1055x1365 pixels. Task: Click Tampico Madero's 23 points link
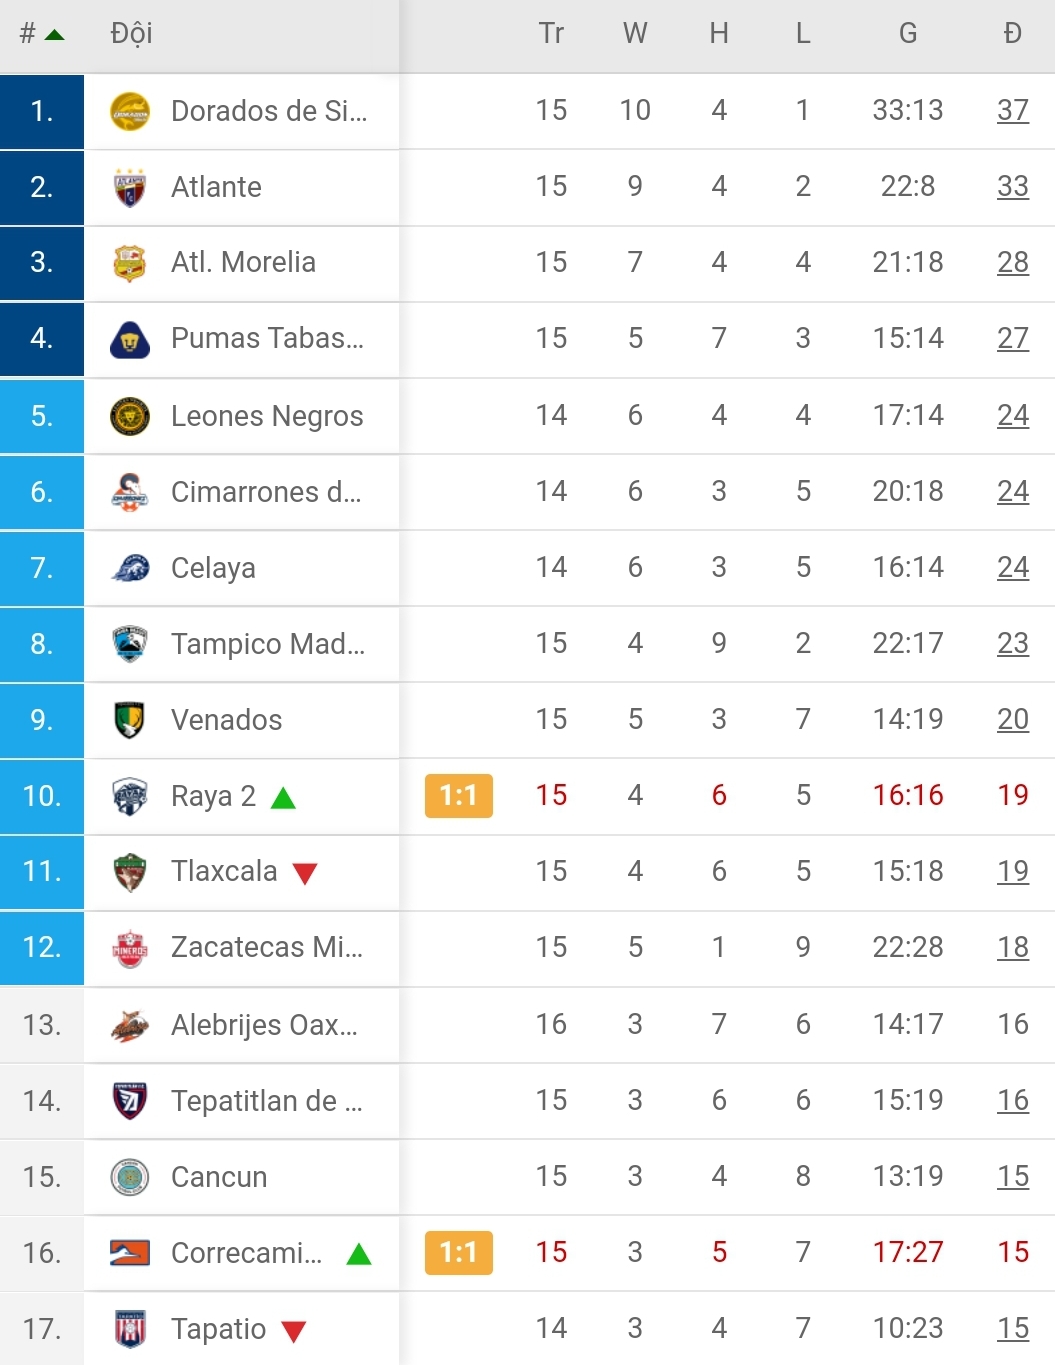click(x=1012, y=643)
